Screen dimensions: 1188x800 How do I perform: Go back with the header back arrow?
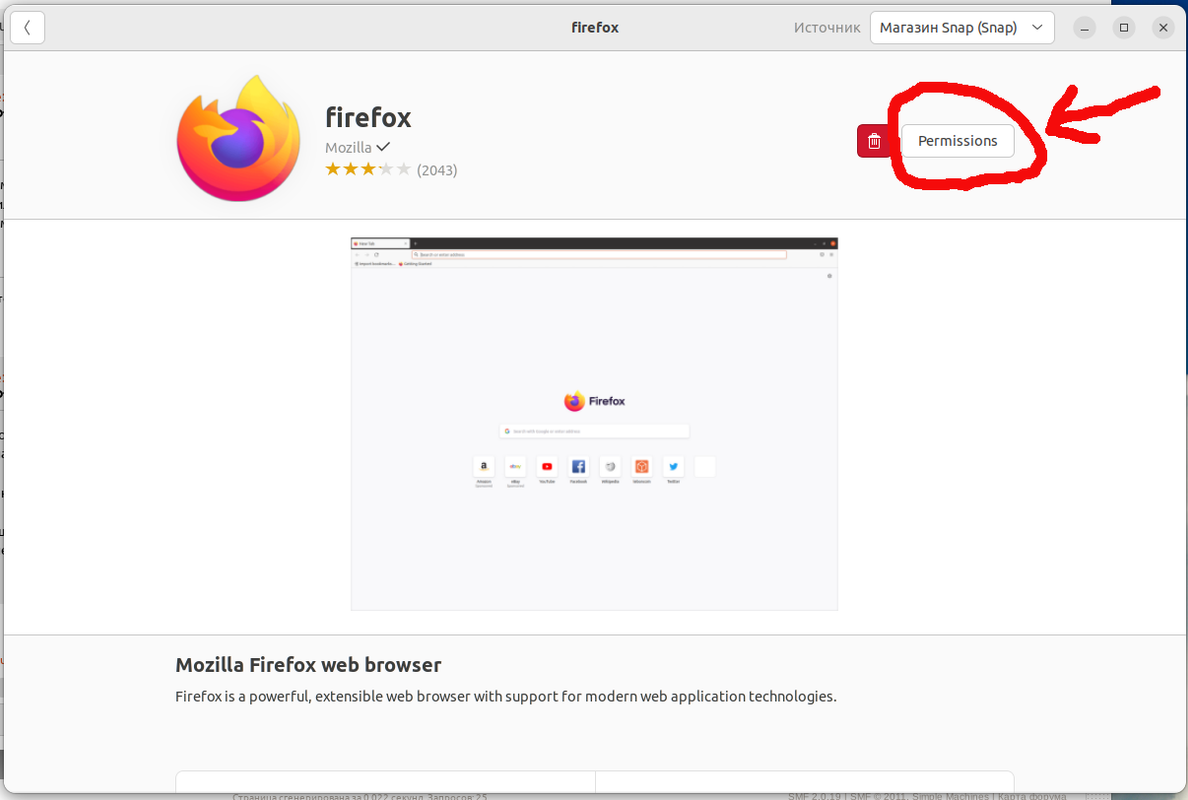tap(27, 28)
